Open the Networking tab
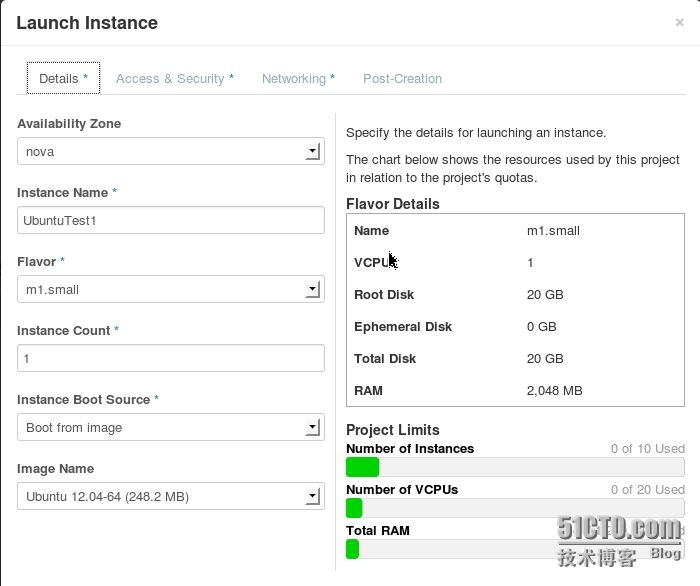Screen dimensions: 700x586 point(298,79)
